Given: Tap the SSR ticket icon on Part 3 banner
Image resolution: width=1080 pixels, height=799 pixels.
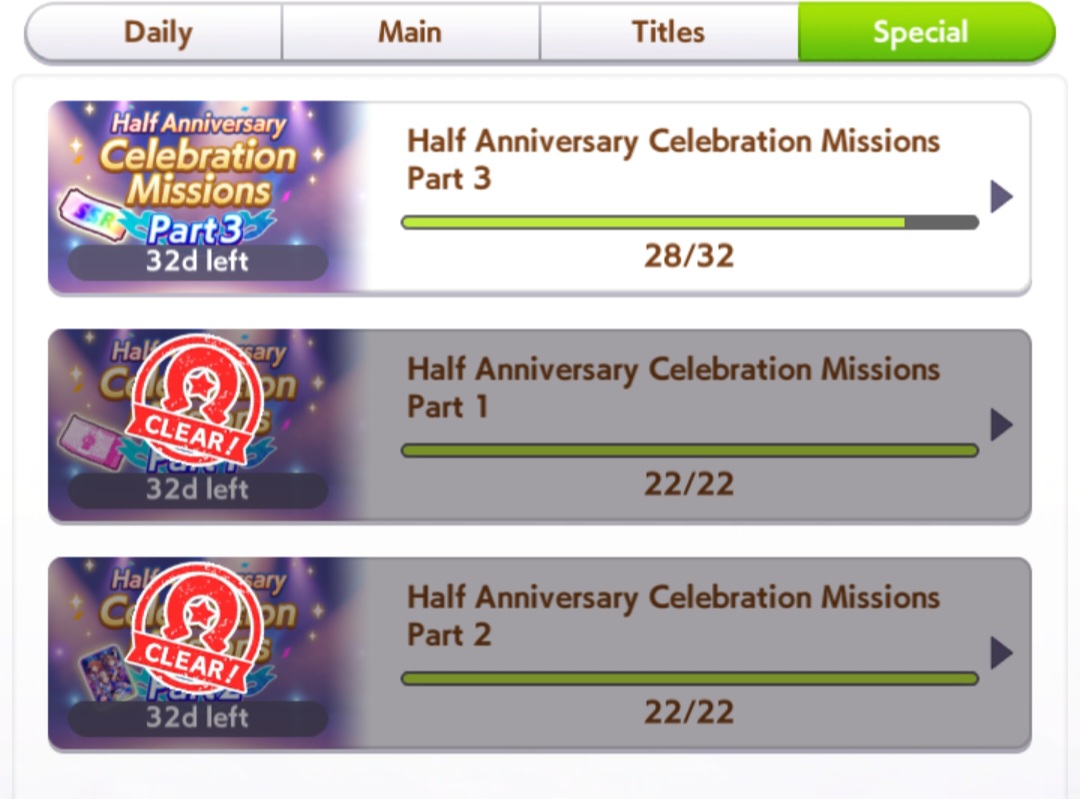Looking at the screenshot, I should click(x=91, y=216).
